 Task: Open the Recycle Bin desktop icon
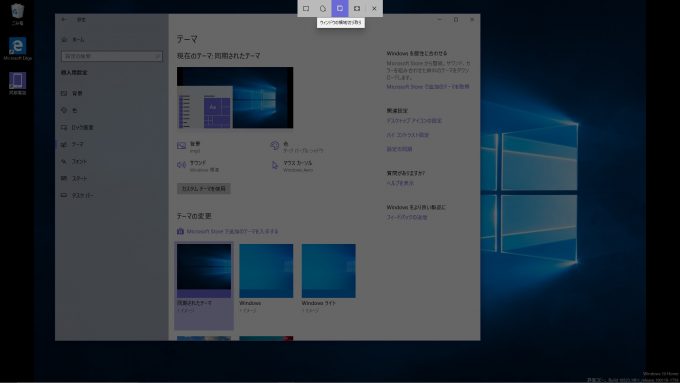tap(17, 14)
